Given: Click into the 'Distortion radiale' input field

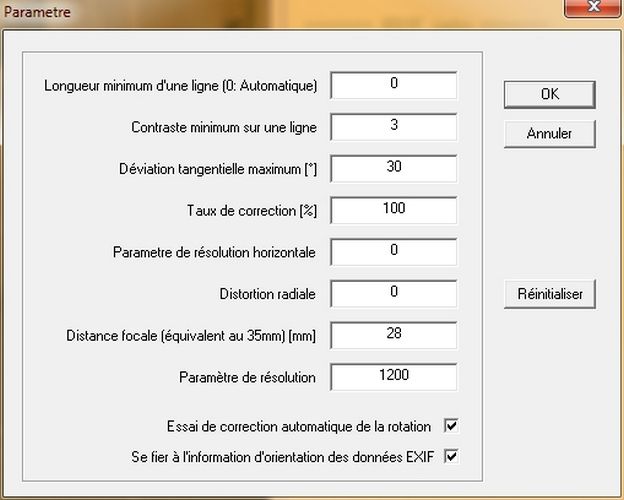Looking at the screenshot, I should pos(393,293).
